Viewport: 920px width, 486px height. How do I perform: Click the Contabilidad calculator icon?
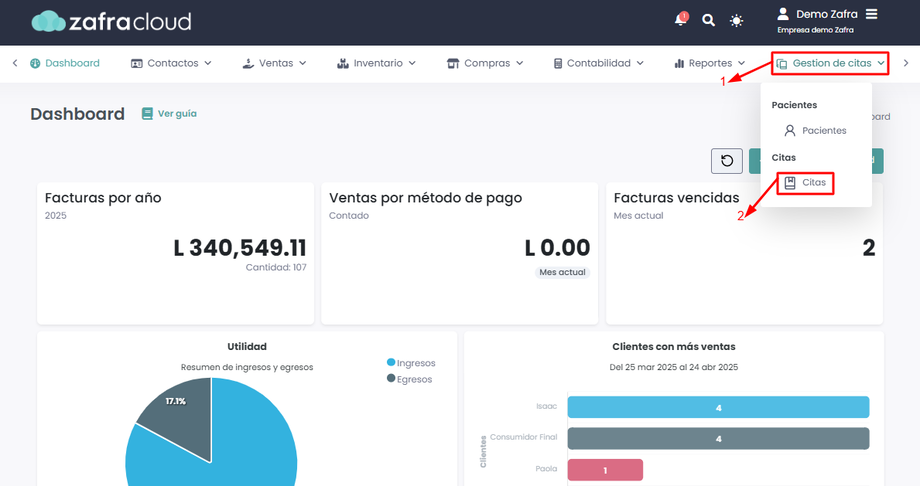tap(558, 63)
